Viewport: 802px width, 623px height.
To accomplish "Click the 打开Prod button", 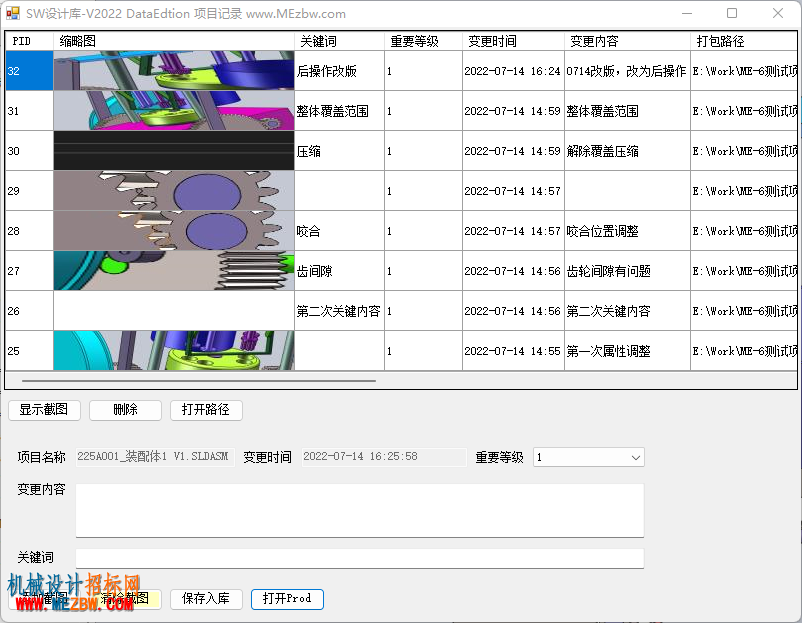I will pyautogui.click(x=287, y=599).
